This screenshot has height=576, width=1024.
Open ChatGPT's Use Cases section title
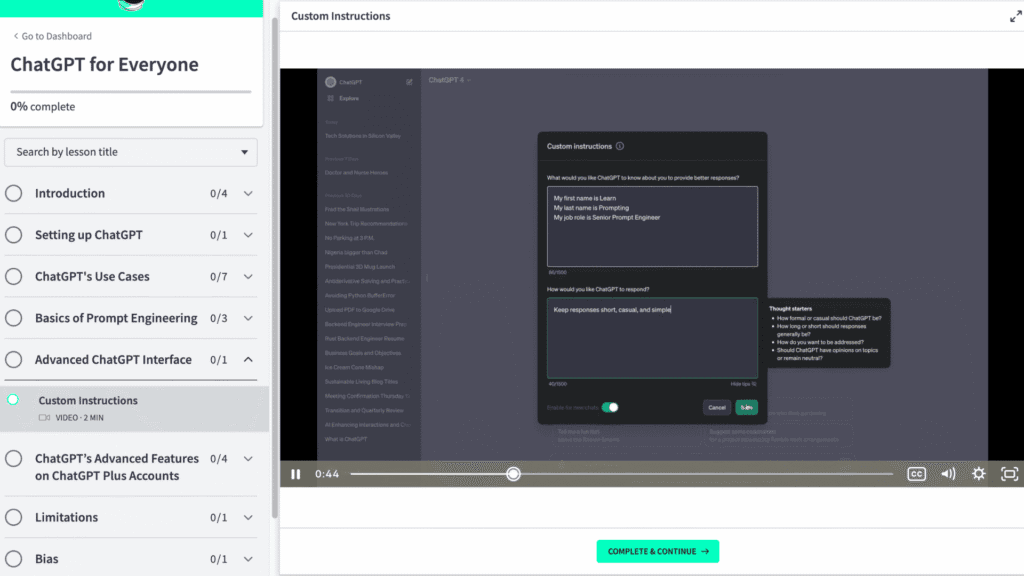point(92,277)
